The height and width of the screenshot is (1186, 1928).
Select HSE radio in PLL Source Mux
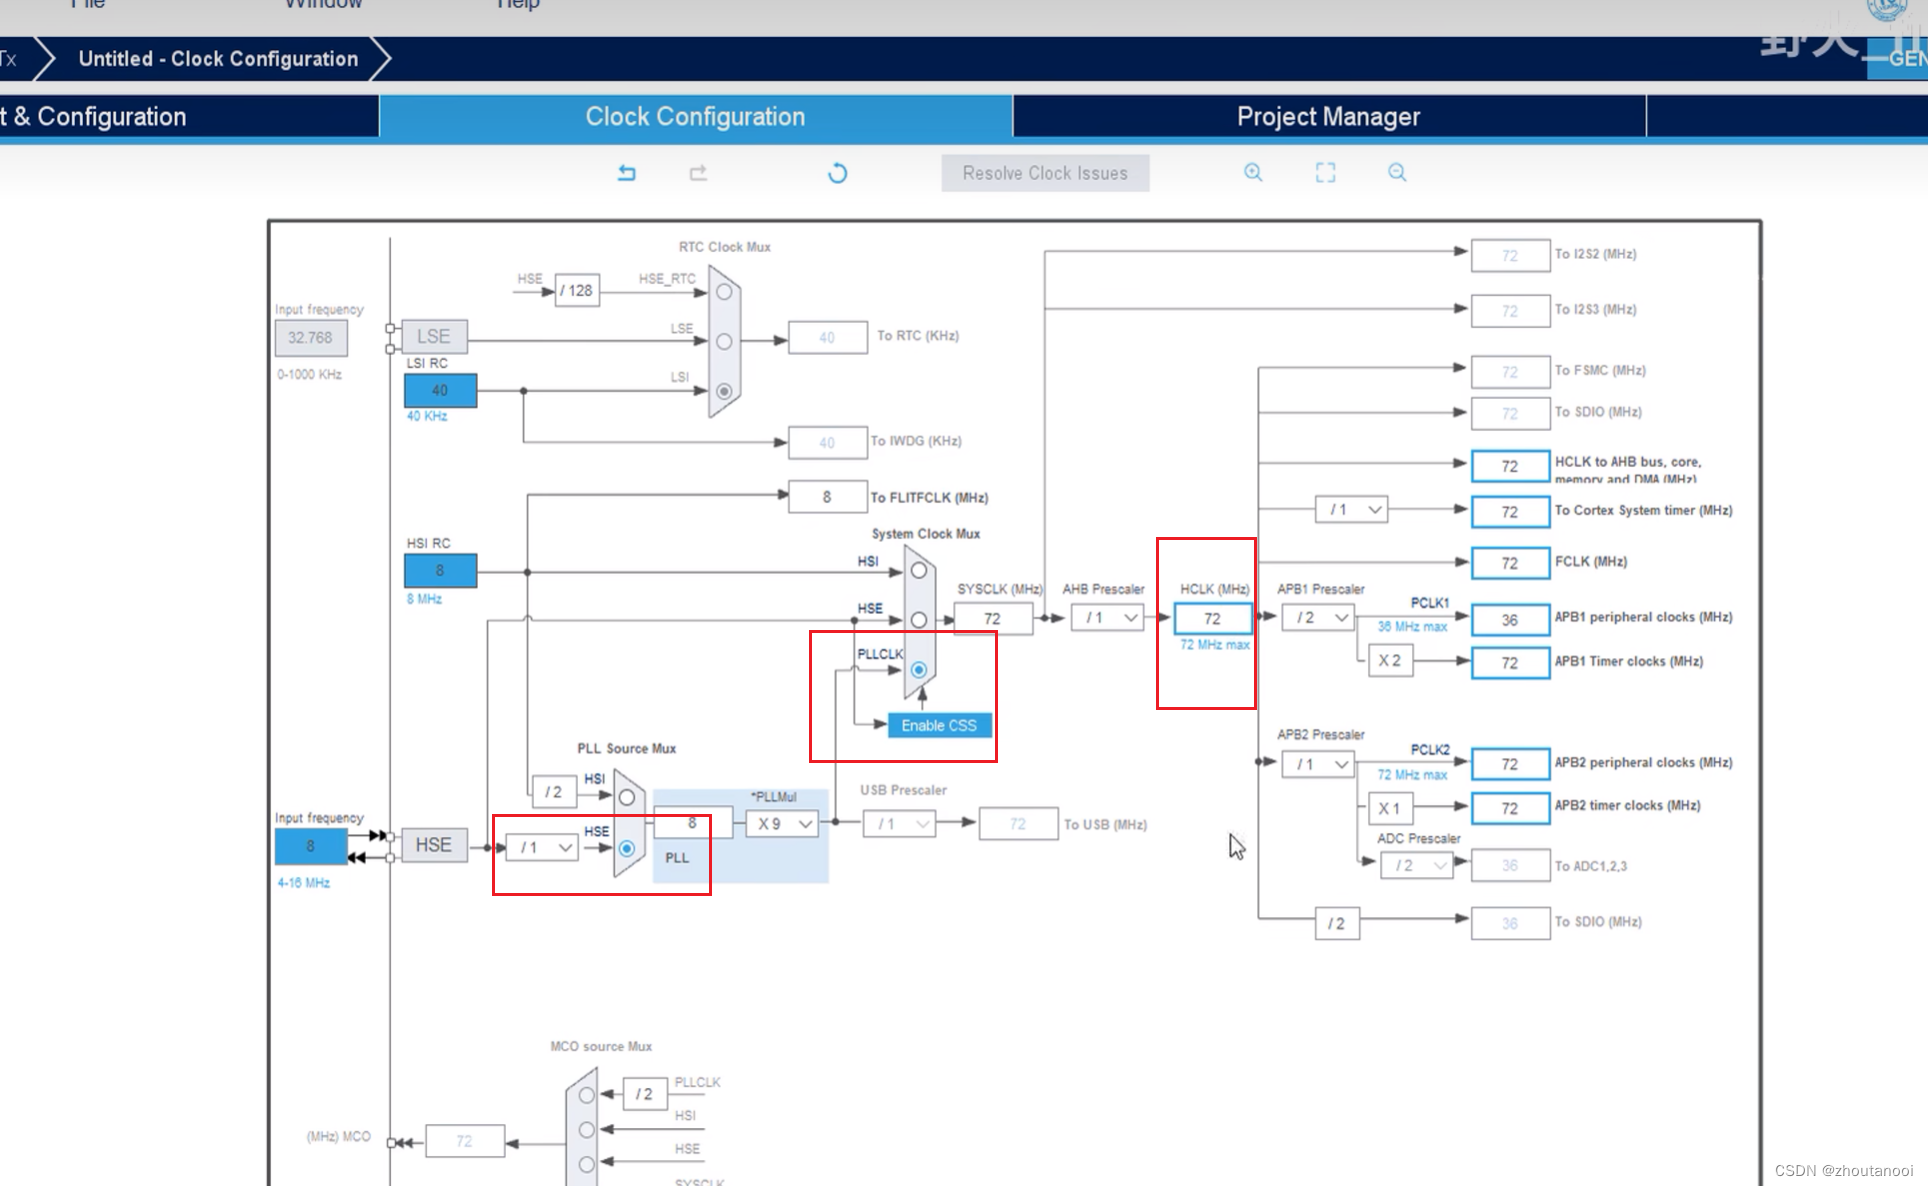[x=627, y=848]
